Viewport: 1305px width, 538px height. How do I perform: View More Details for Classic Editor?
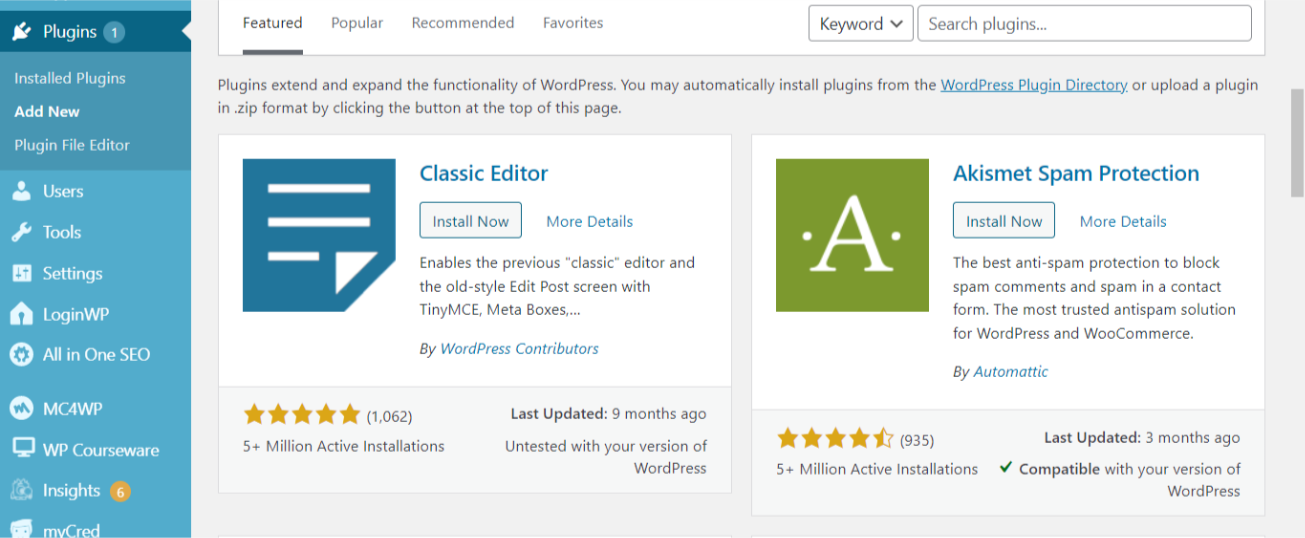pos(589,222)
